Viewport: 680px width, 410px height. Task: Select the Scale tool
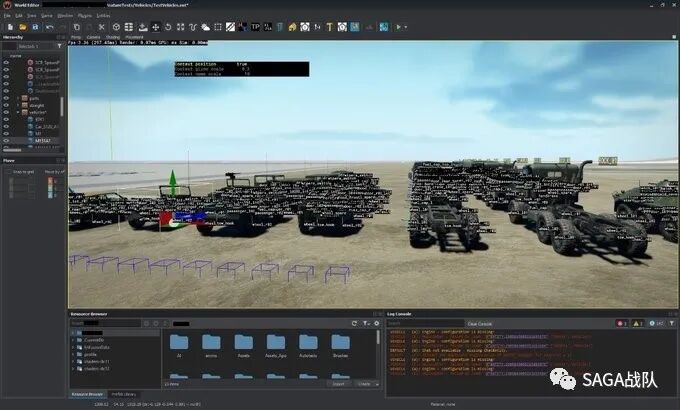click(x=180, y=27)
